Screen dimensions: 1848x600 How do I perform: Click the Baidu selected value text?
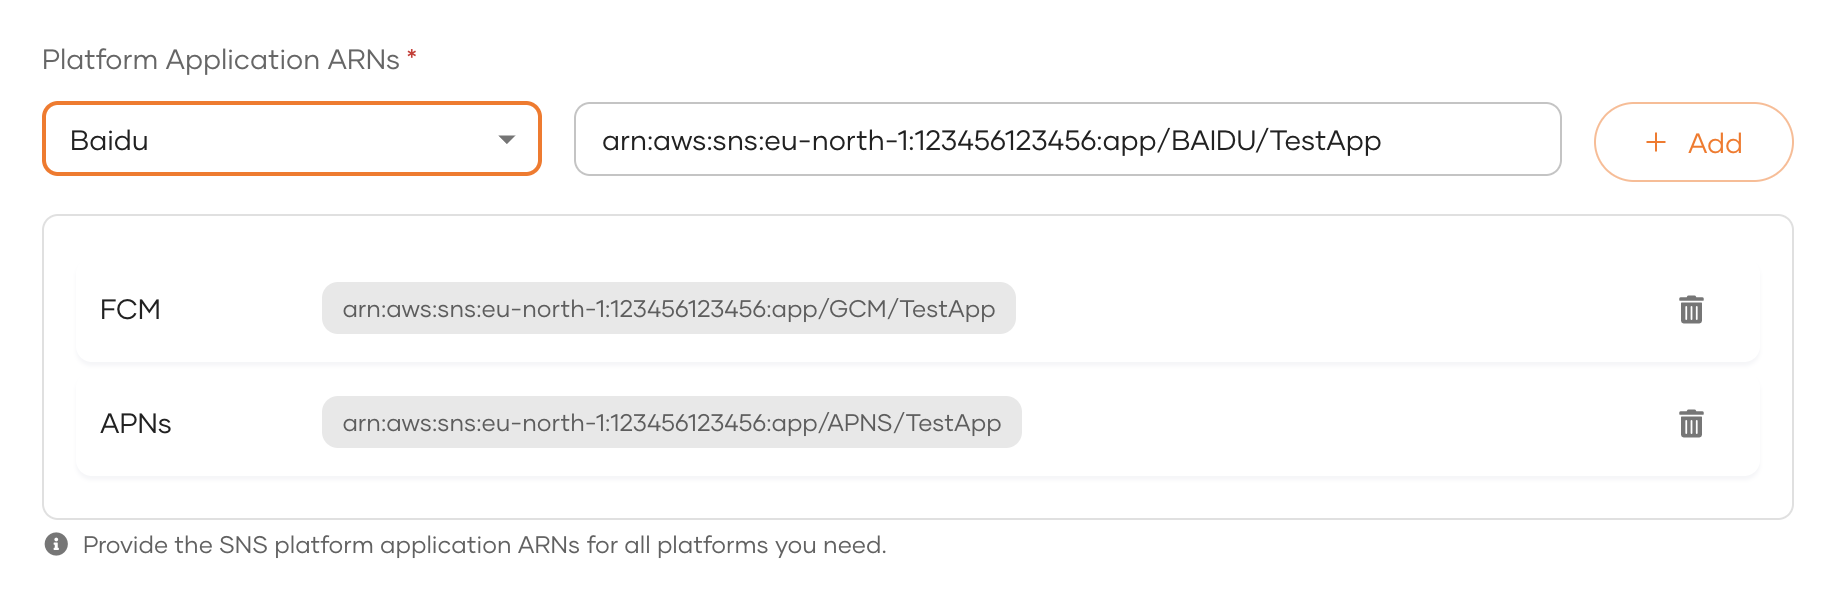[110, 141]
